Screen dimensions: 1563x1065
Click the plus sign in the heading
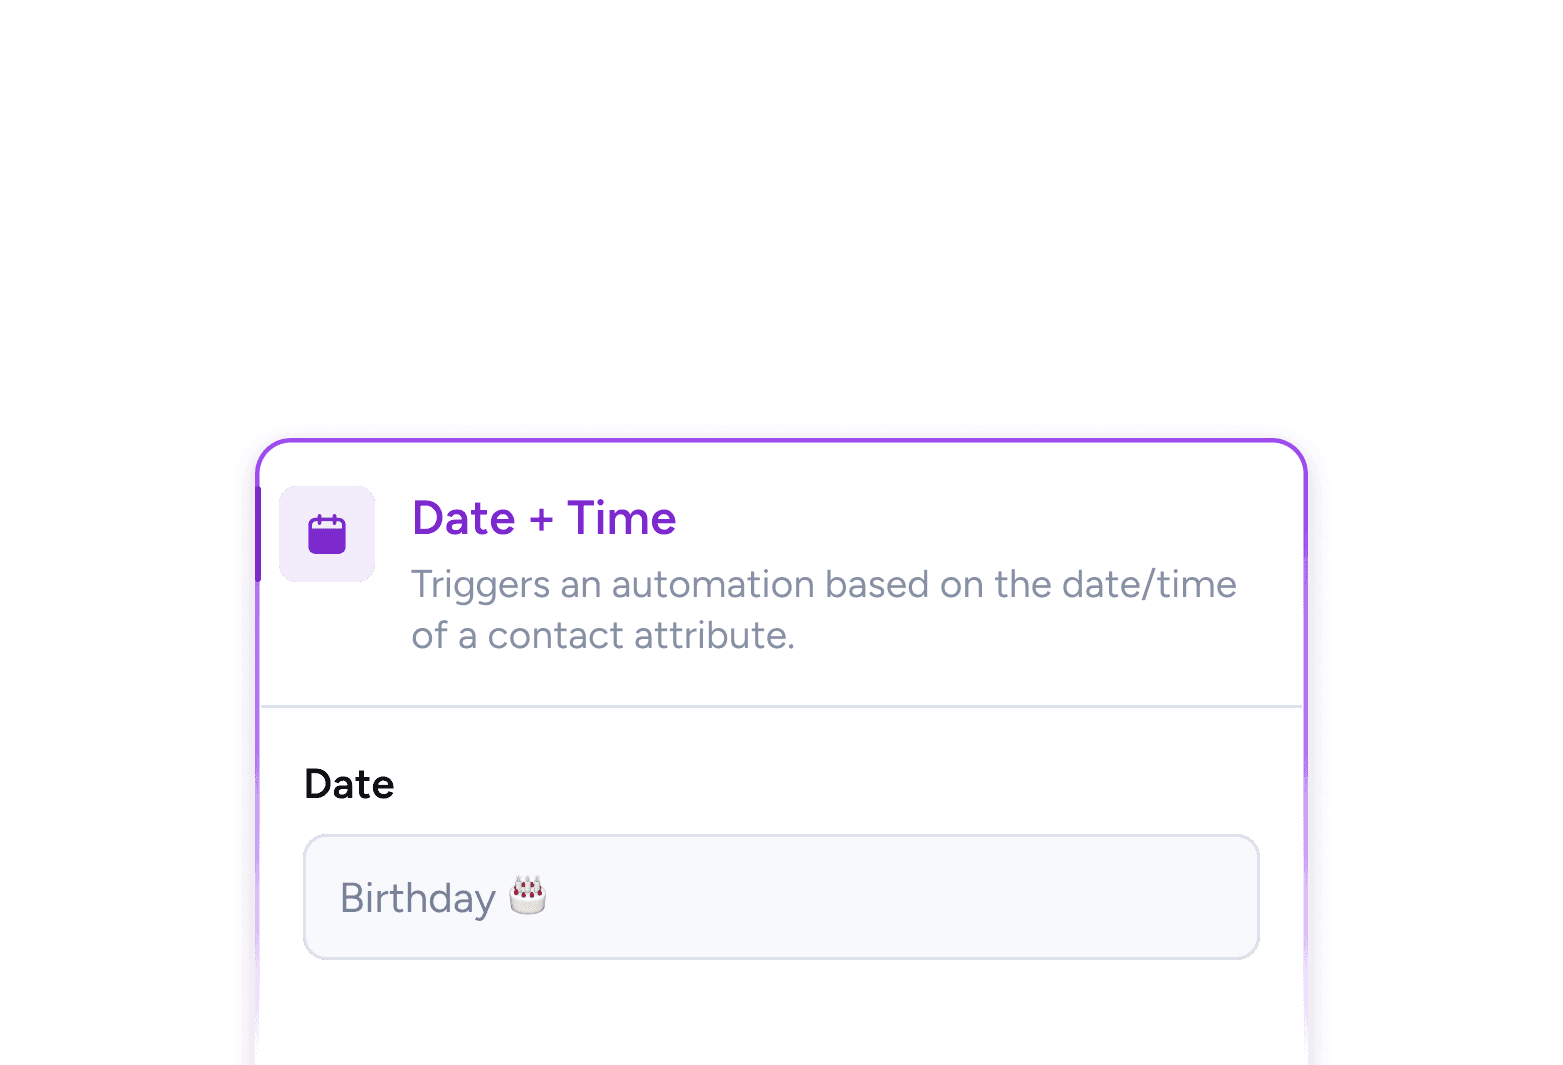(x=541, y=520)
